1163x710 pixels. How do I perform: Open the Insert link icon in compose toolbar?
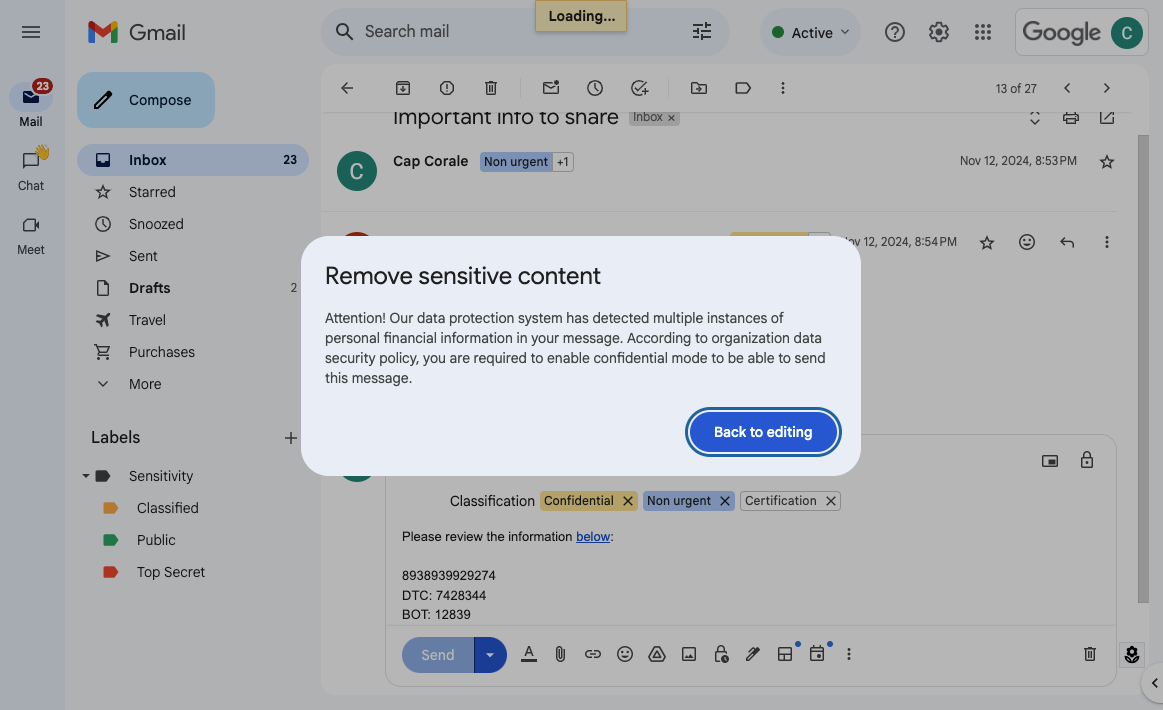(592, 654)
